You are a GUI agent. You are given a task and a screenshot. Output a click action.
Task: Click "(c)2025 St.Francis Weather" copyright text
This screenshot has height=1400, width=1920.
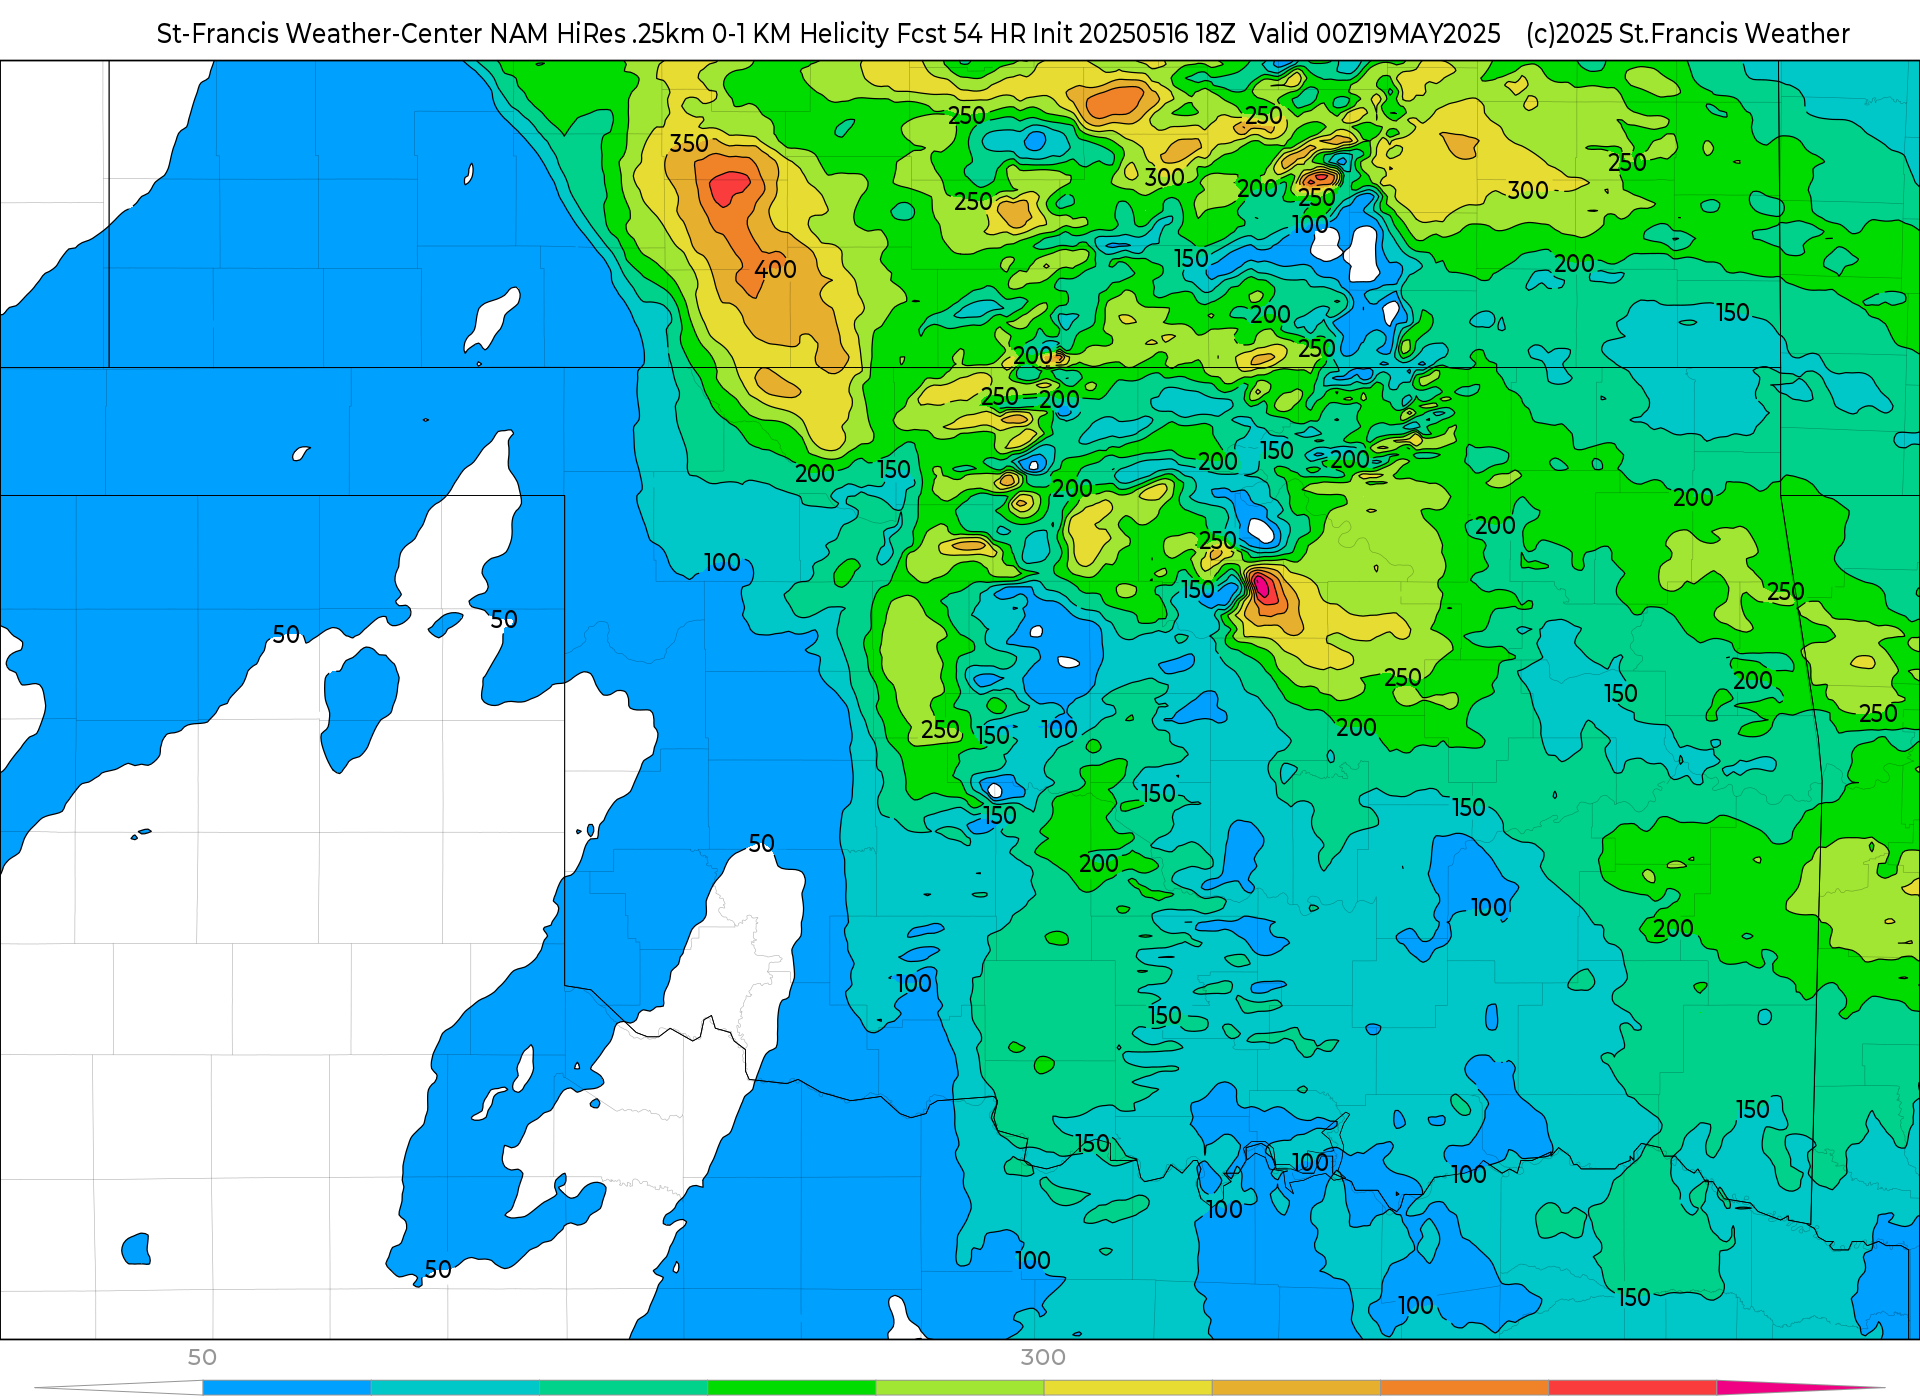click(1688, 33)
